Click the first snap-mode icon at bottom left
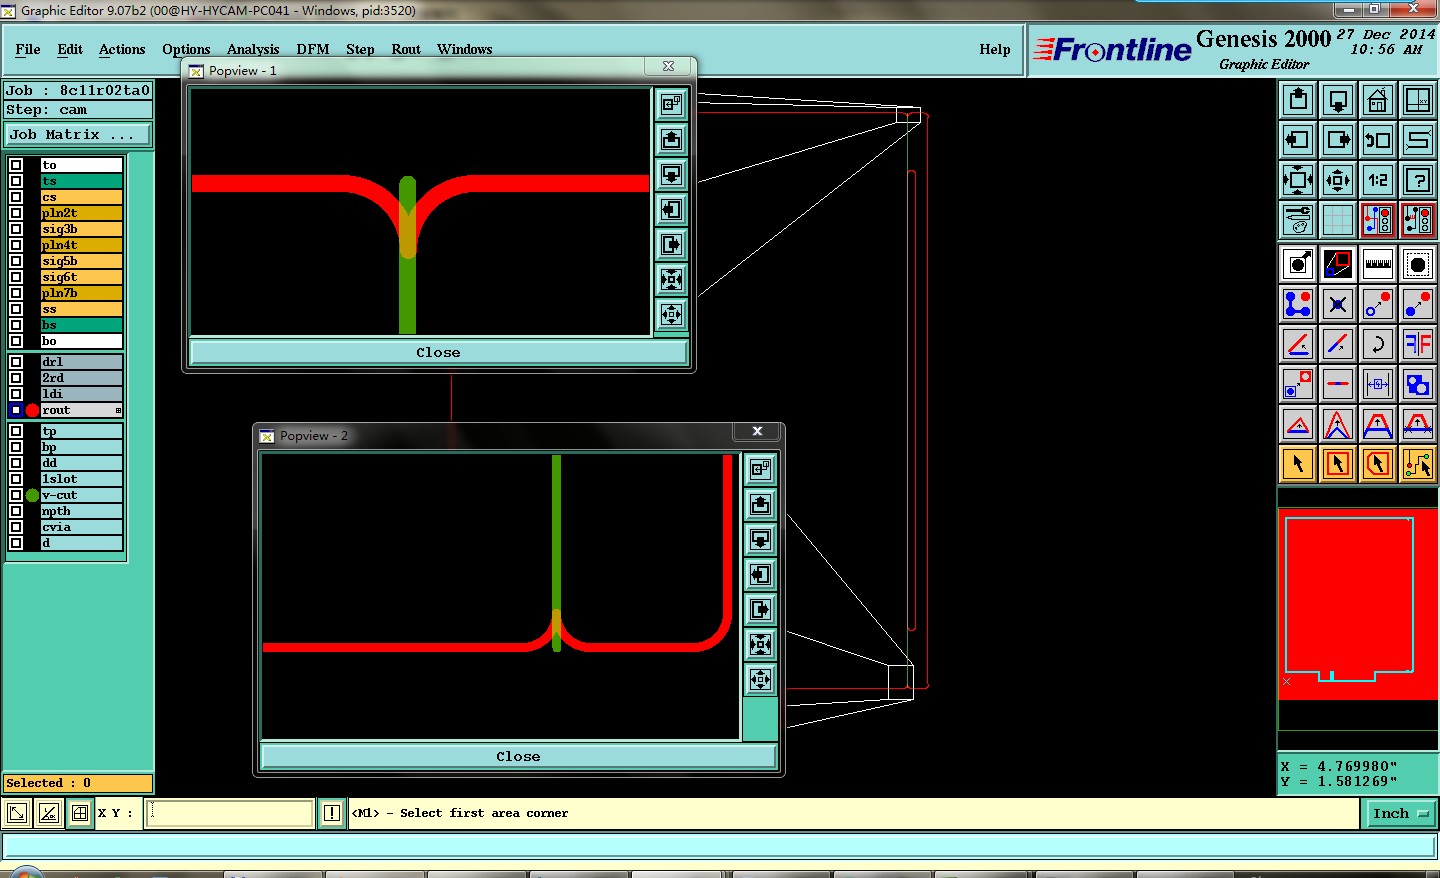Image resolution: width=1440 pixels, height=878 pixels. click(17, 813)
